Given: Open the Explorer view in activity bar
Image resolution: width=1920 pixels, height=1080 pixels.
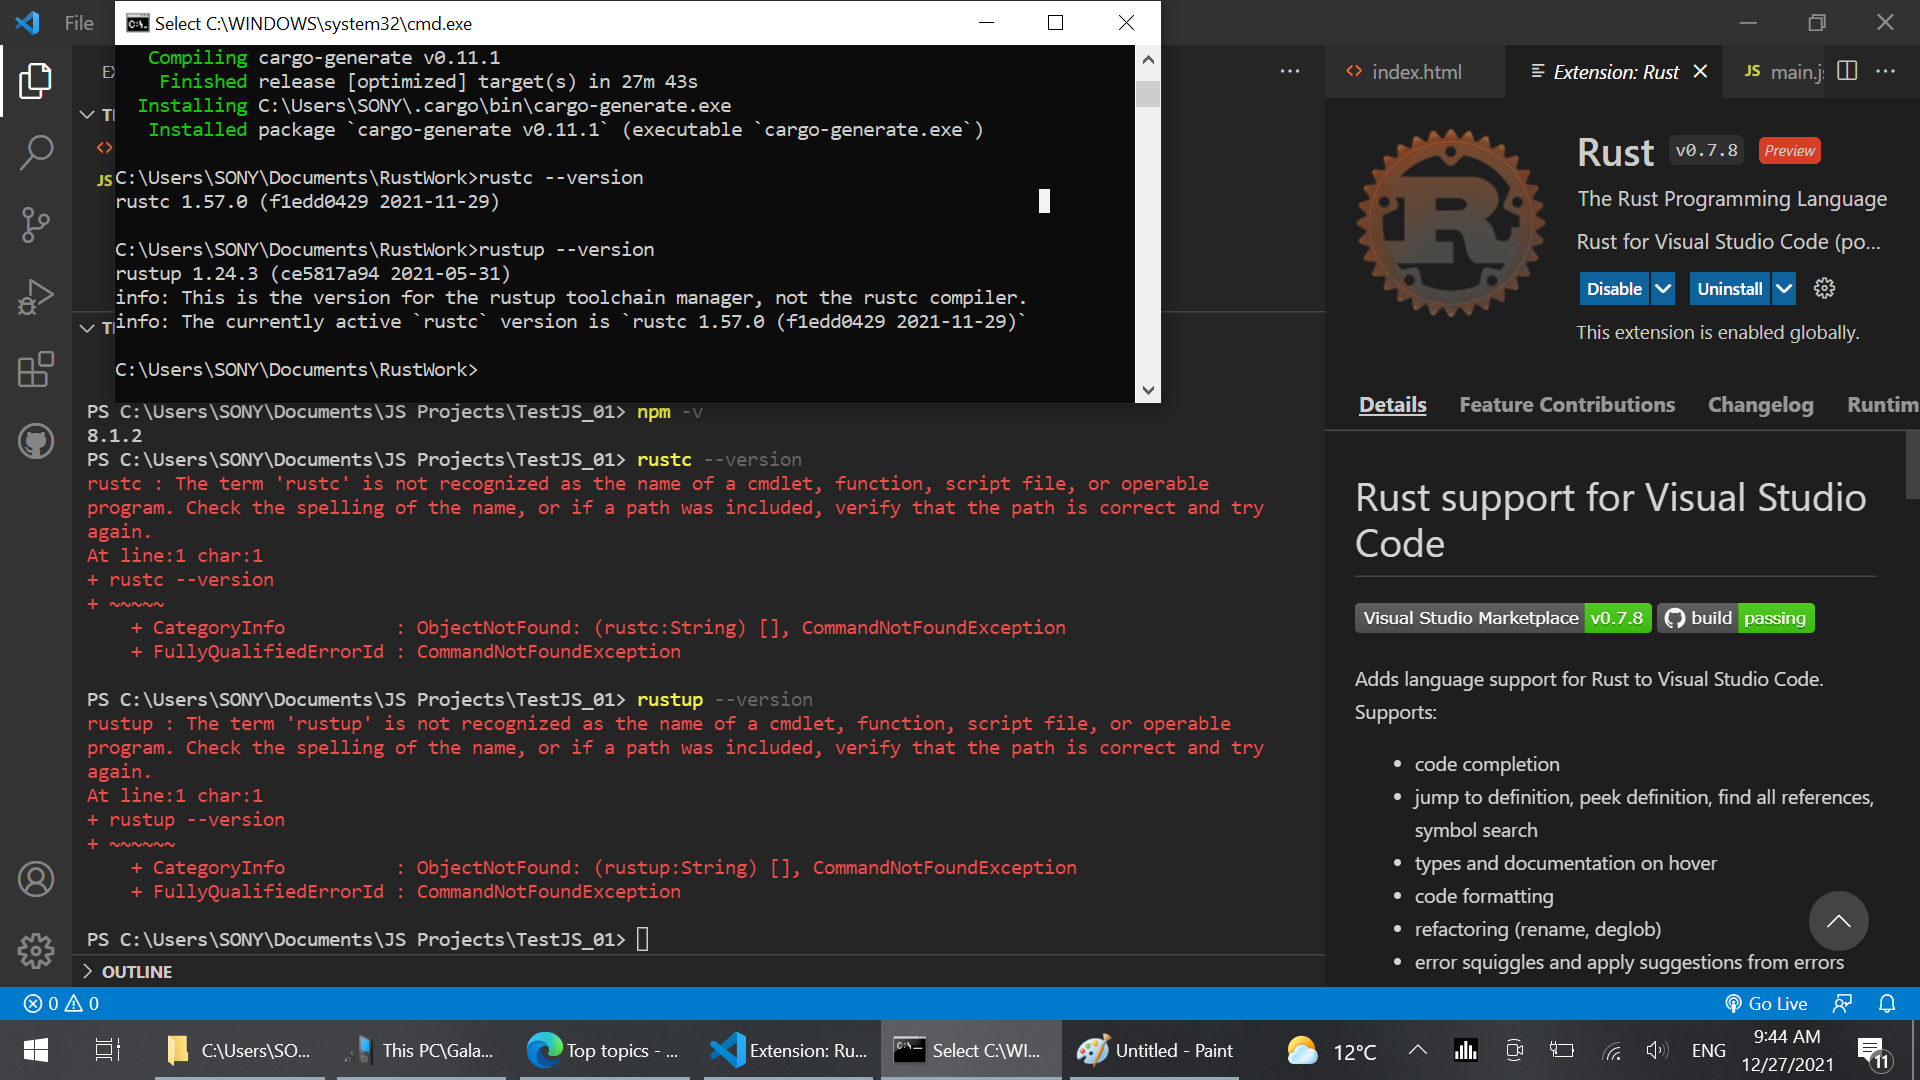Looking at the screenshot, I should [x=36, y=81].
